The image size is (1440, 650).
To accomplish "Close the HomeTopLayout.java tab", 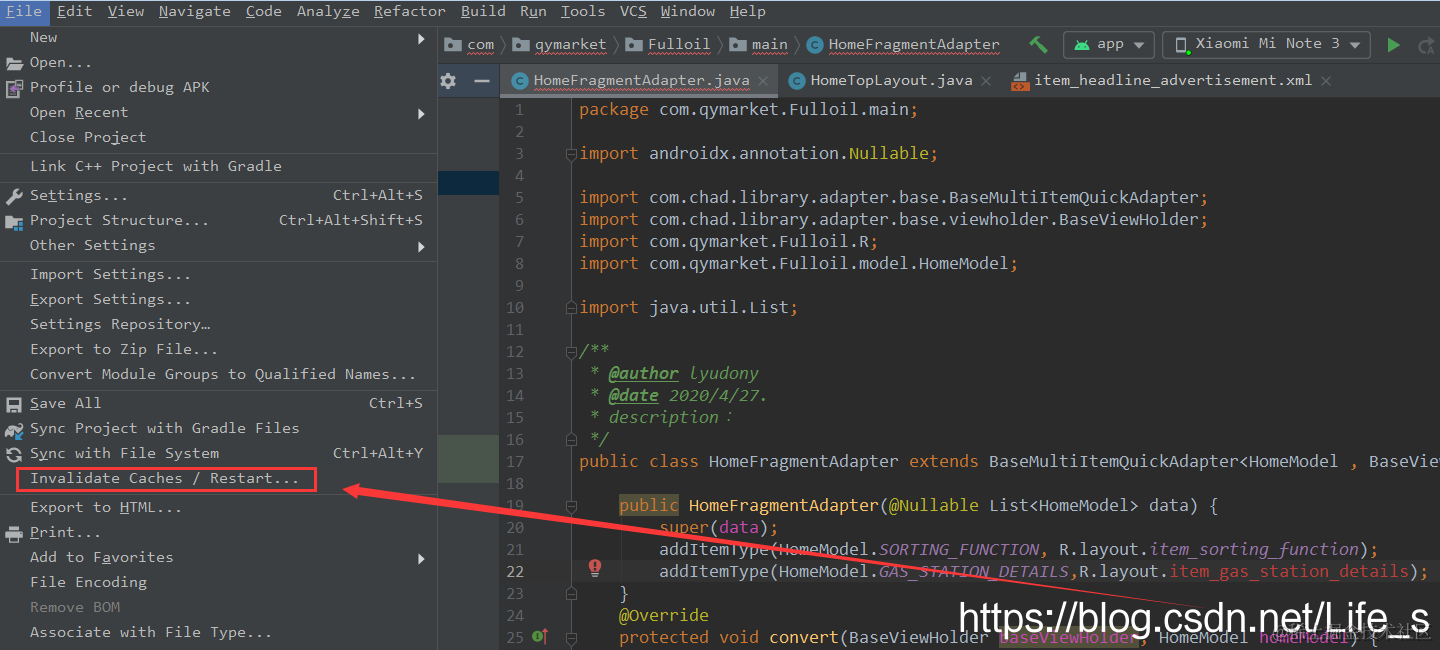I will point(986,81).
